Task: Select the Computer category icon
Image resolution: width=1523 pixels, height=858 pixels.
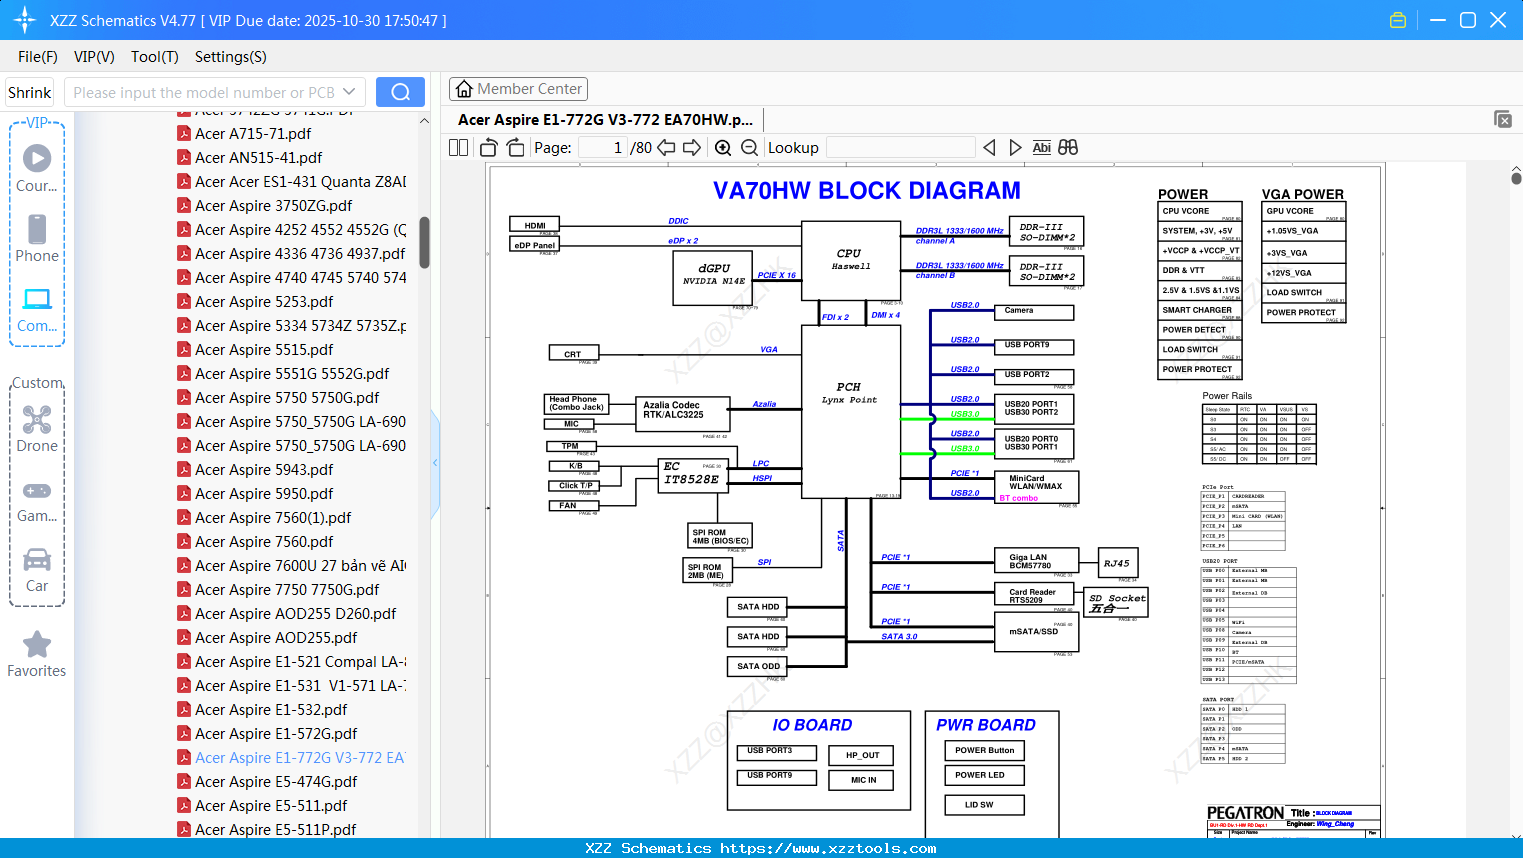Action: click(x=37, y=299)
